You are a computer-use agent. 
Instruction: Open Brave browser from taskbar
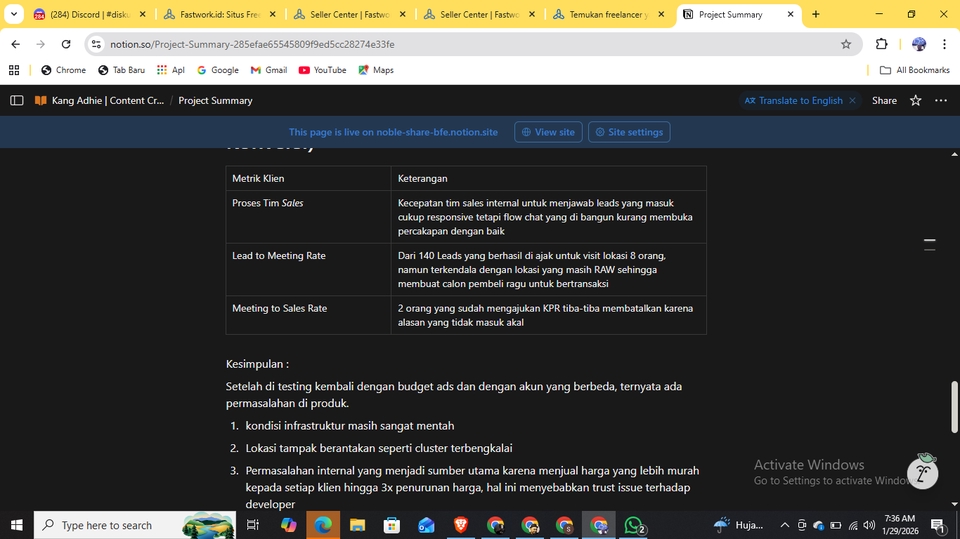click(460, 525)
